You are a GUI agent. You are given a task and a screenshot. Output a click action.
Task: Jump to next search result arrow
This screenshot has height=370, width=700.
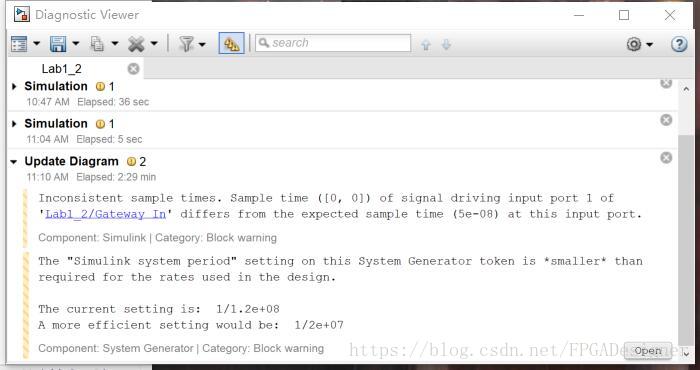(x=446, y=44)
